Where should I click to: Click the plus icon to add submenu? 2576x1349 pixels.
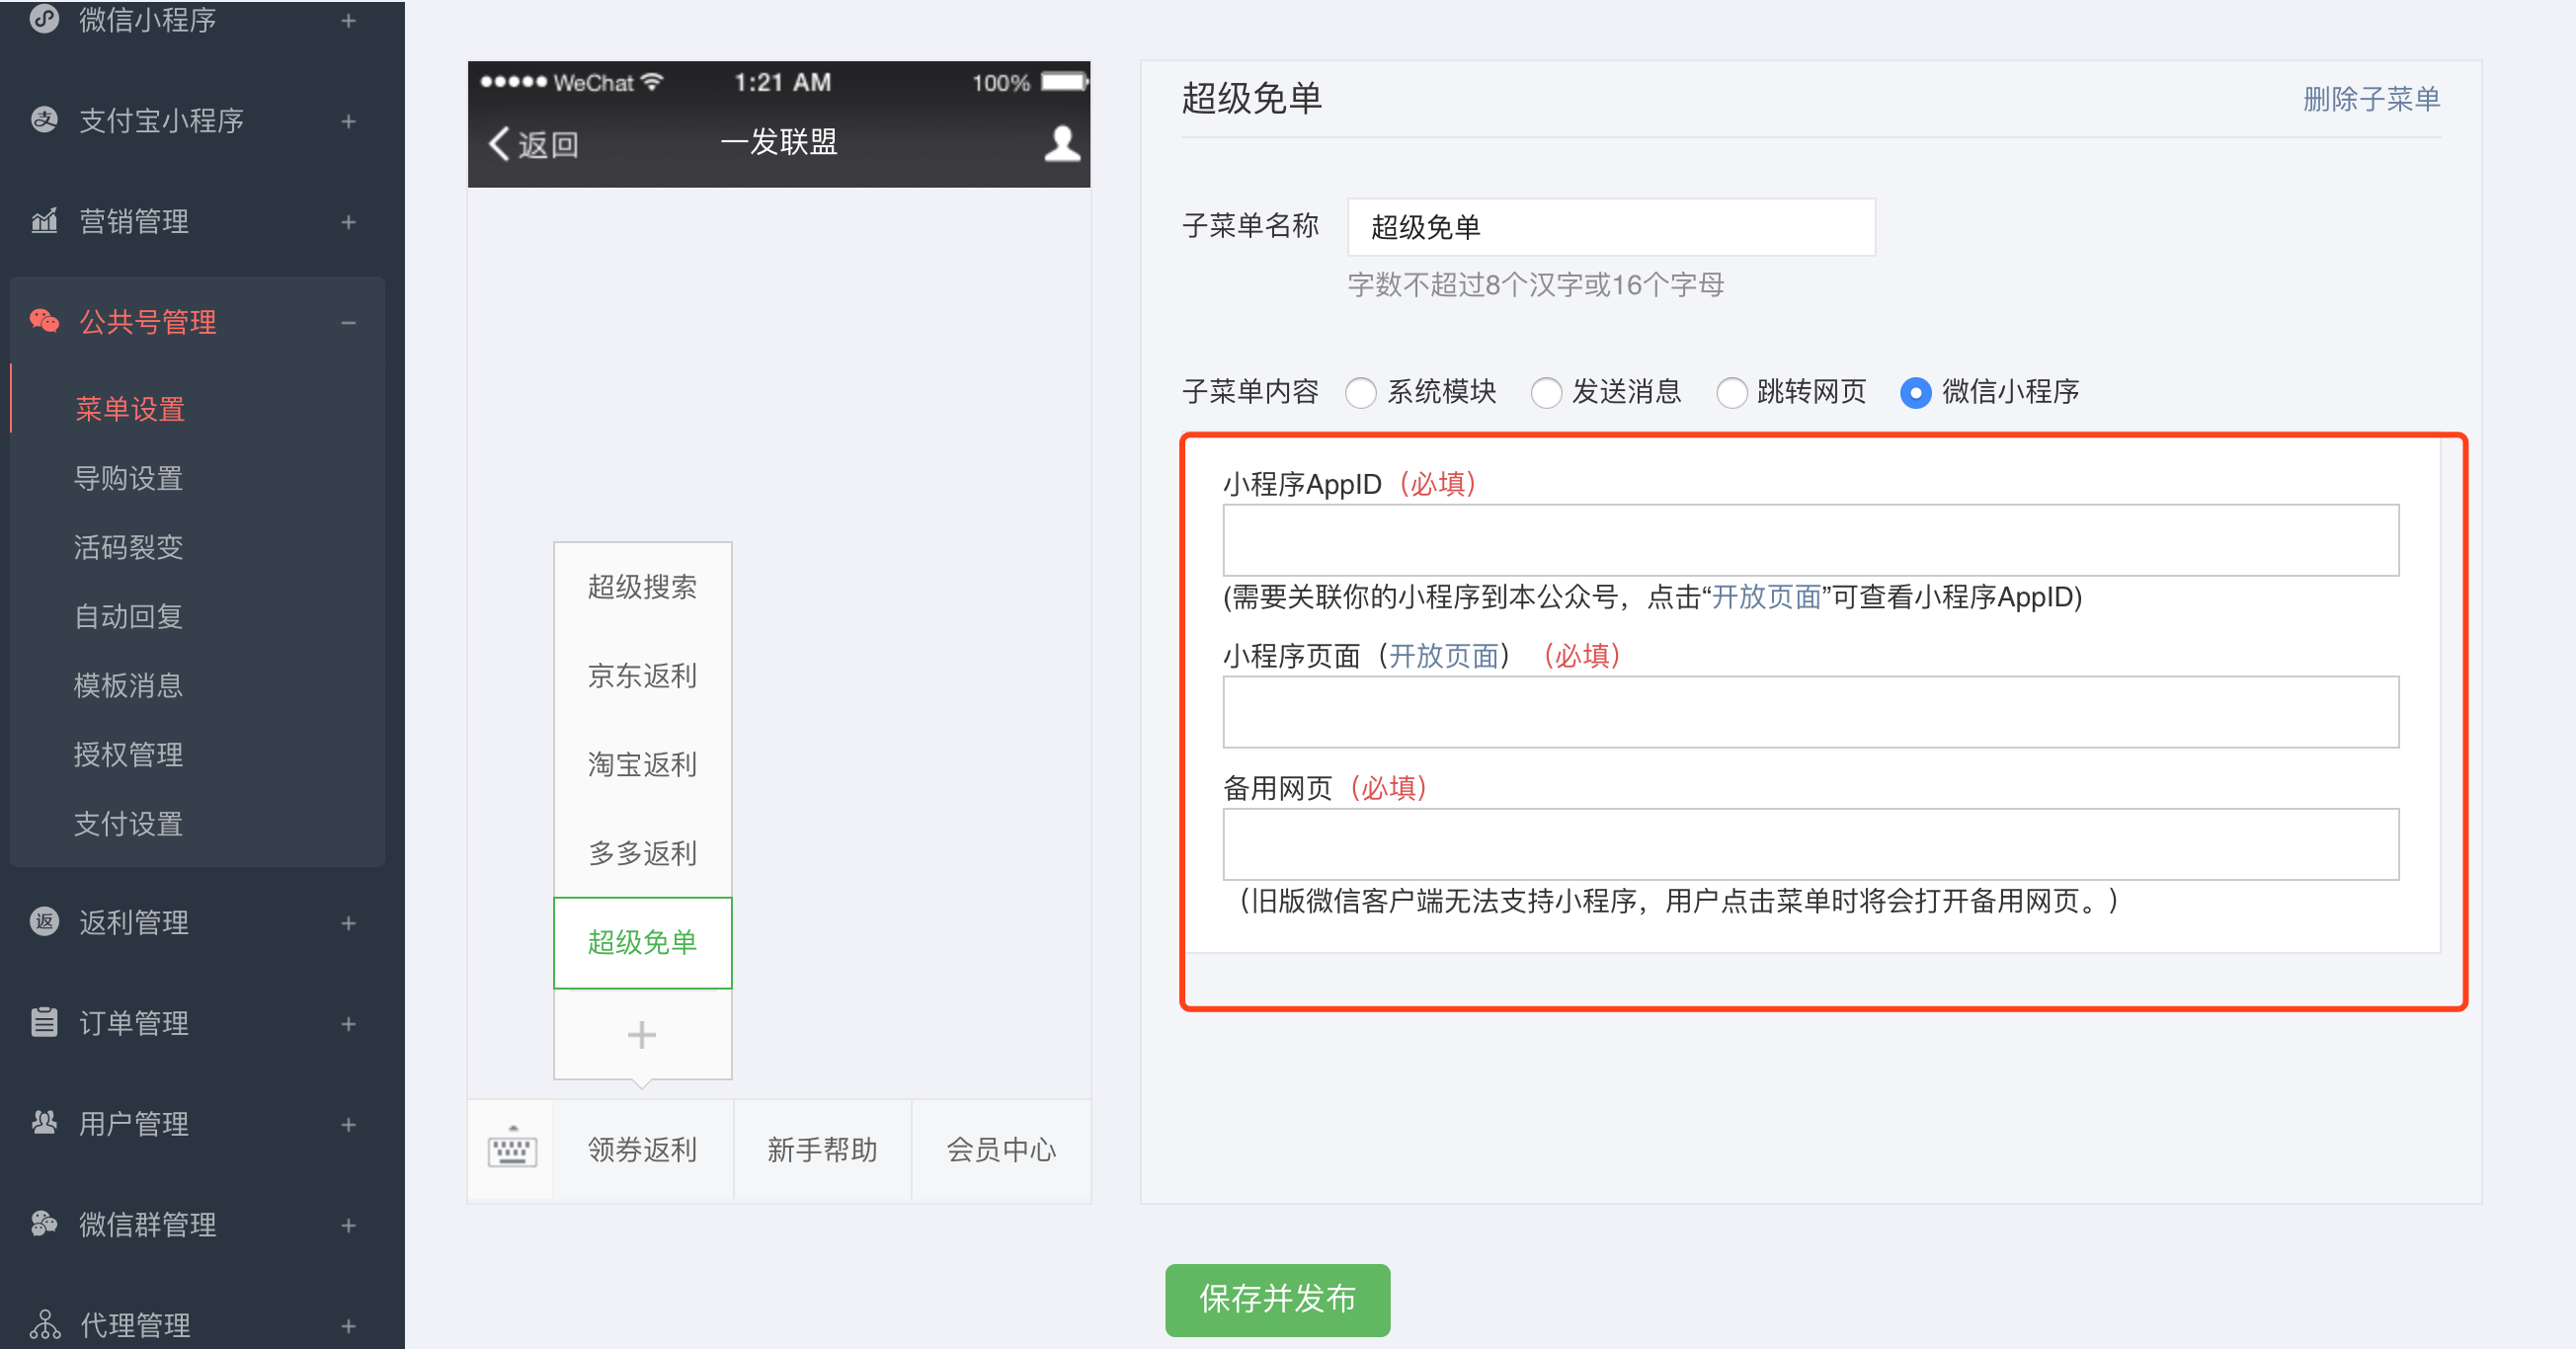642,1034
